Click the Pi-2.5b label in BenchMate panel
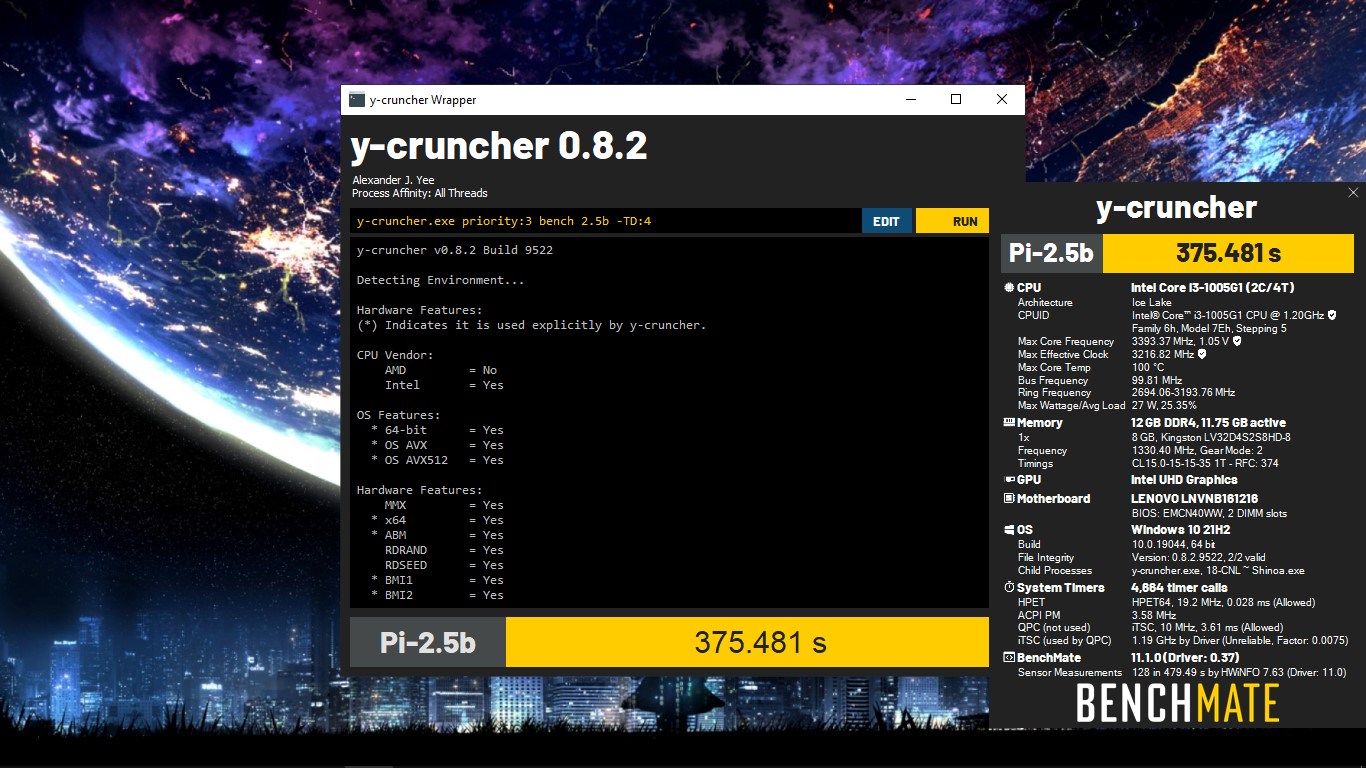This screenshot has width=1366, height=768. (1051, 253)
